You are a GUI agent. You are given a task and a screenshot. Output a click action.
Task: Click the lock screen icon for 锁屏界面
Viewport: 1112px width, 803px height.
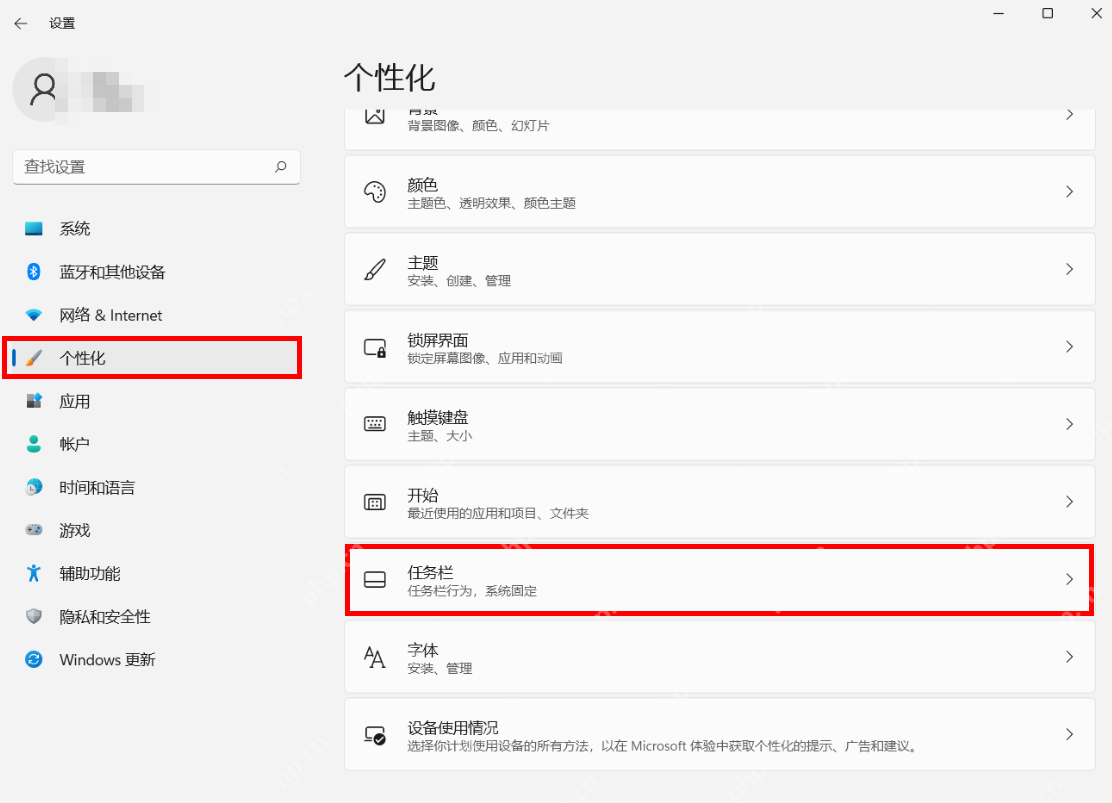click(x=374, y=347)
